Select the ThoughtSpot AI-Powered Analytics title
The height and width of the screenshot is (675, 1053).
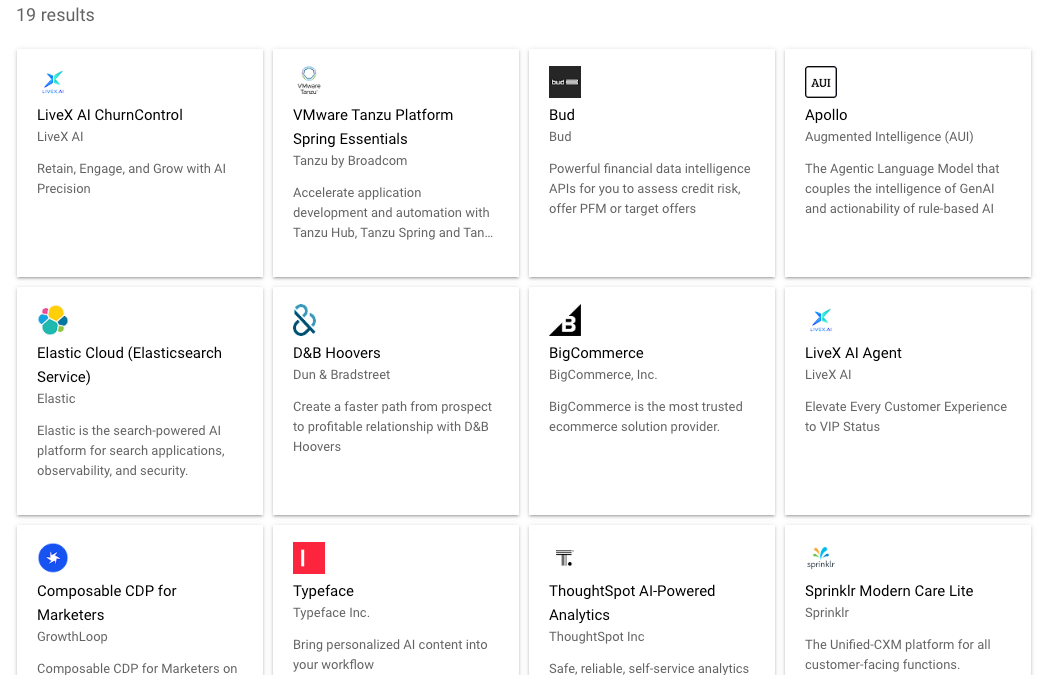tap(632, 603)
